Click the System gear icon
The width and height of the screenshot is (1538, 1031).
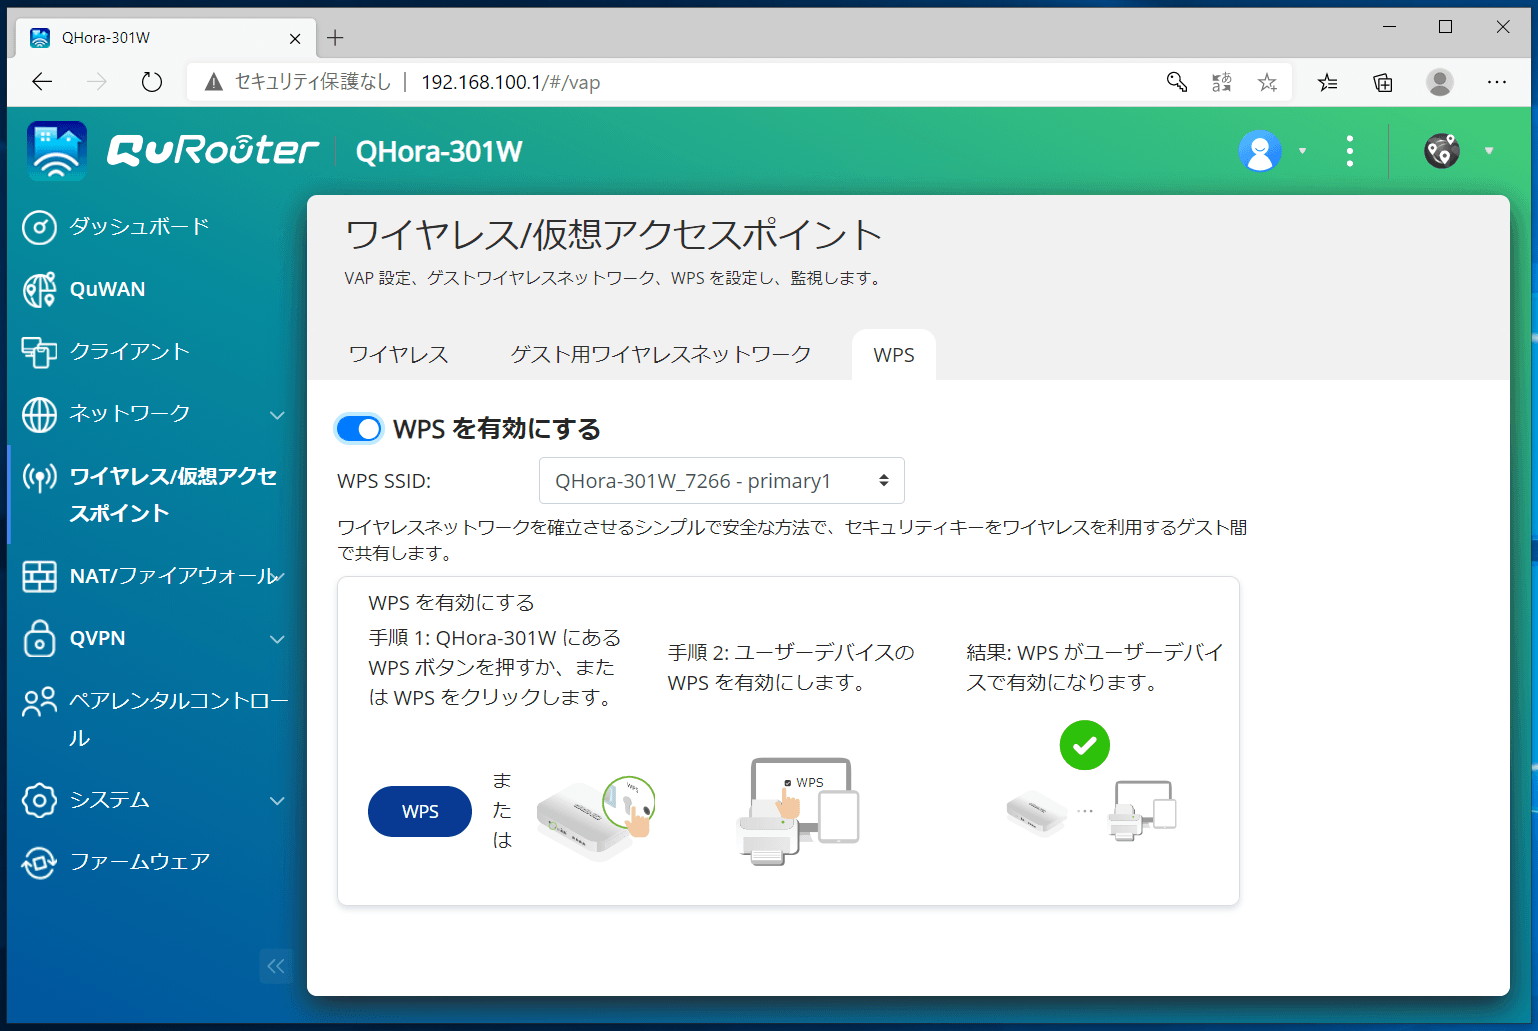[x=39, y=800]
